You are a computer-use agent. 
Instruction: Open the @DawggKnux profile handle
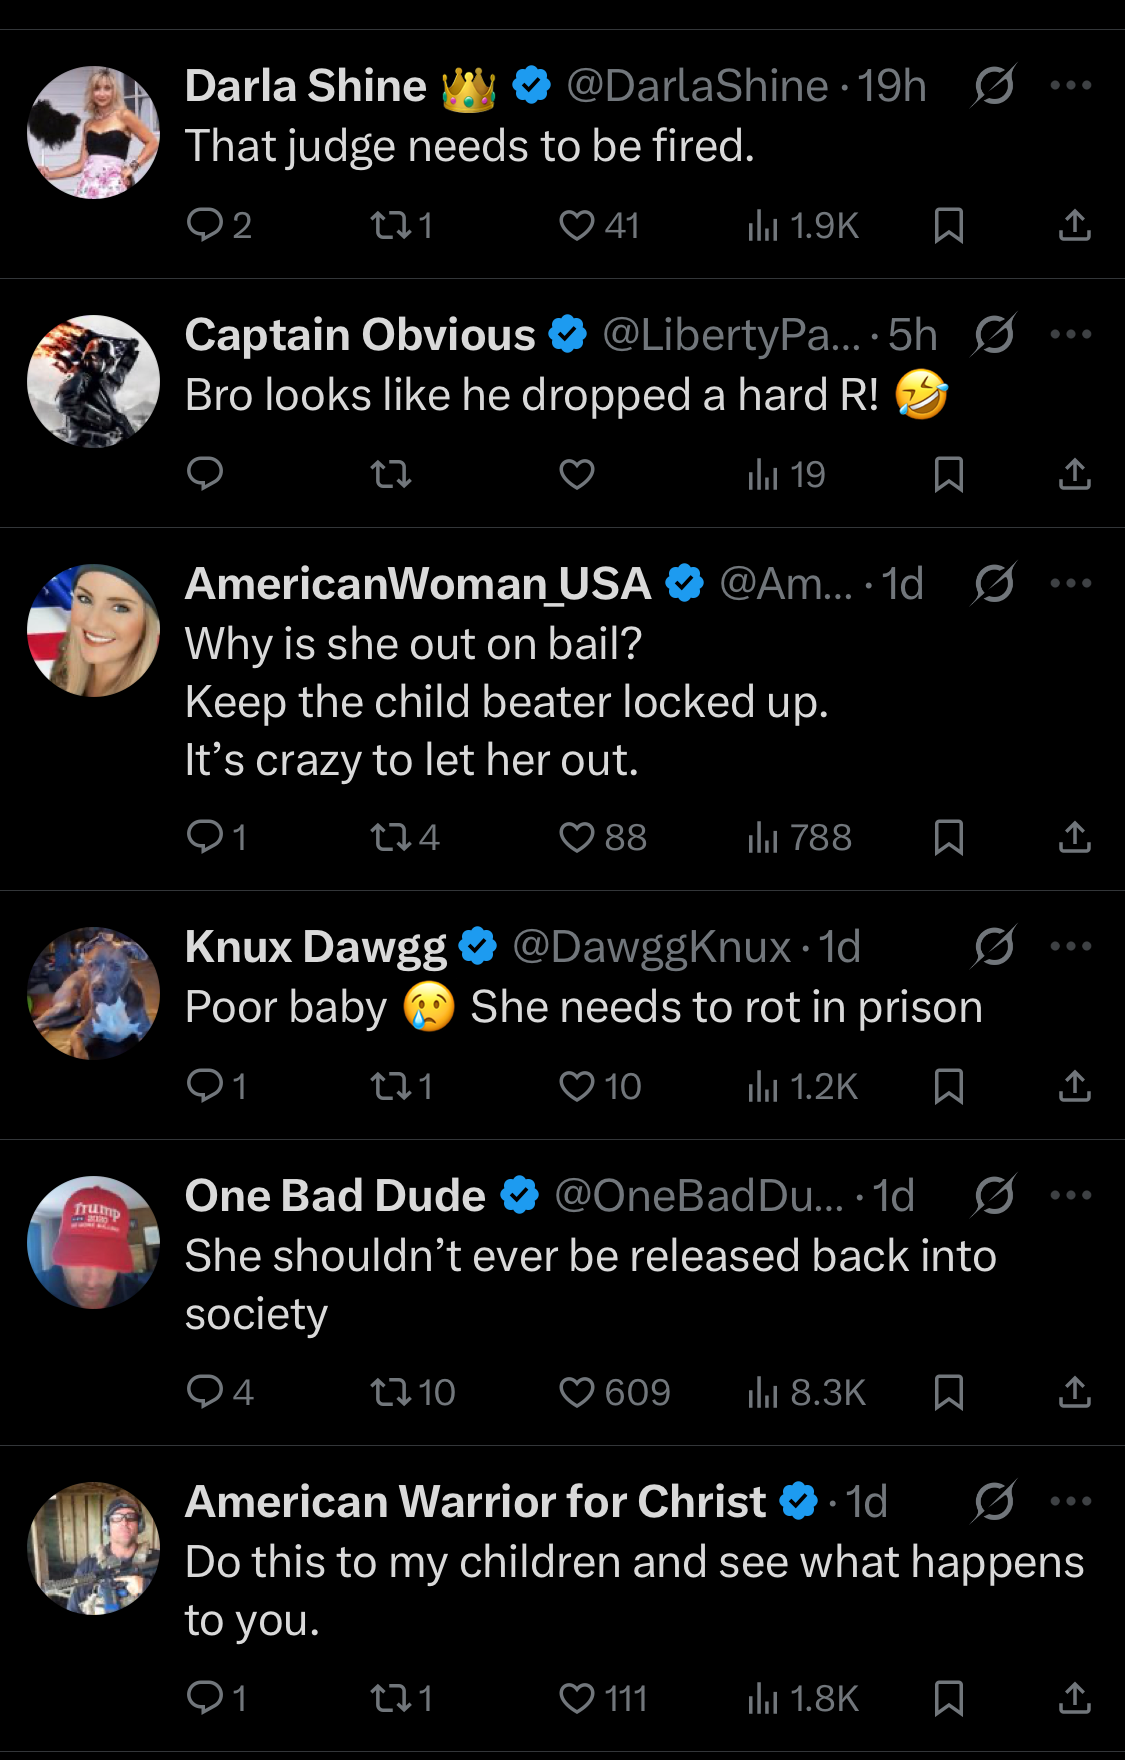coord(651,948)
